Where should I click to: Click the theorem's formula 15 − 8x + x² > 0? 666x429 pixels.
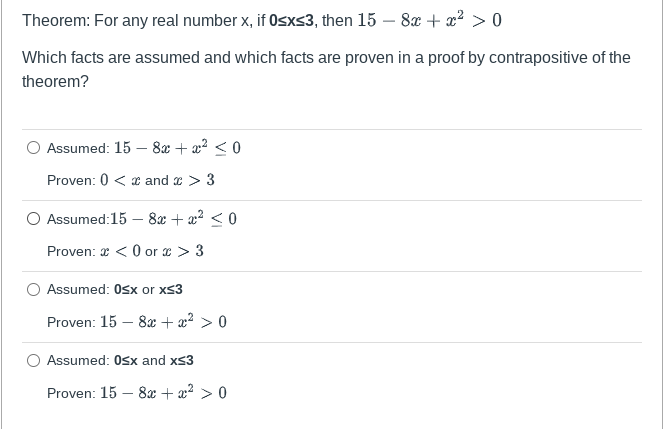[429, 20]
